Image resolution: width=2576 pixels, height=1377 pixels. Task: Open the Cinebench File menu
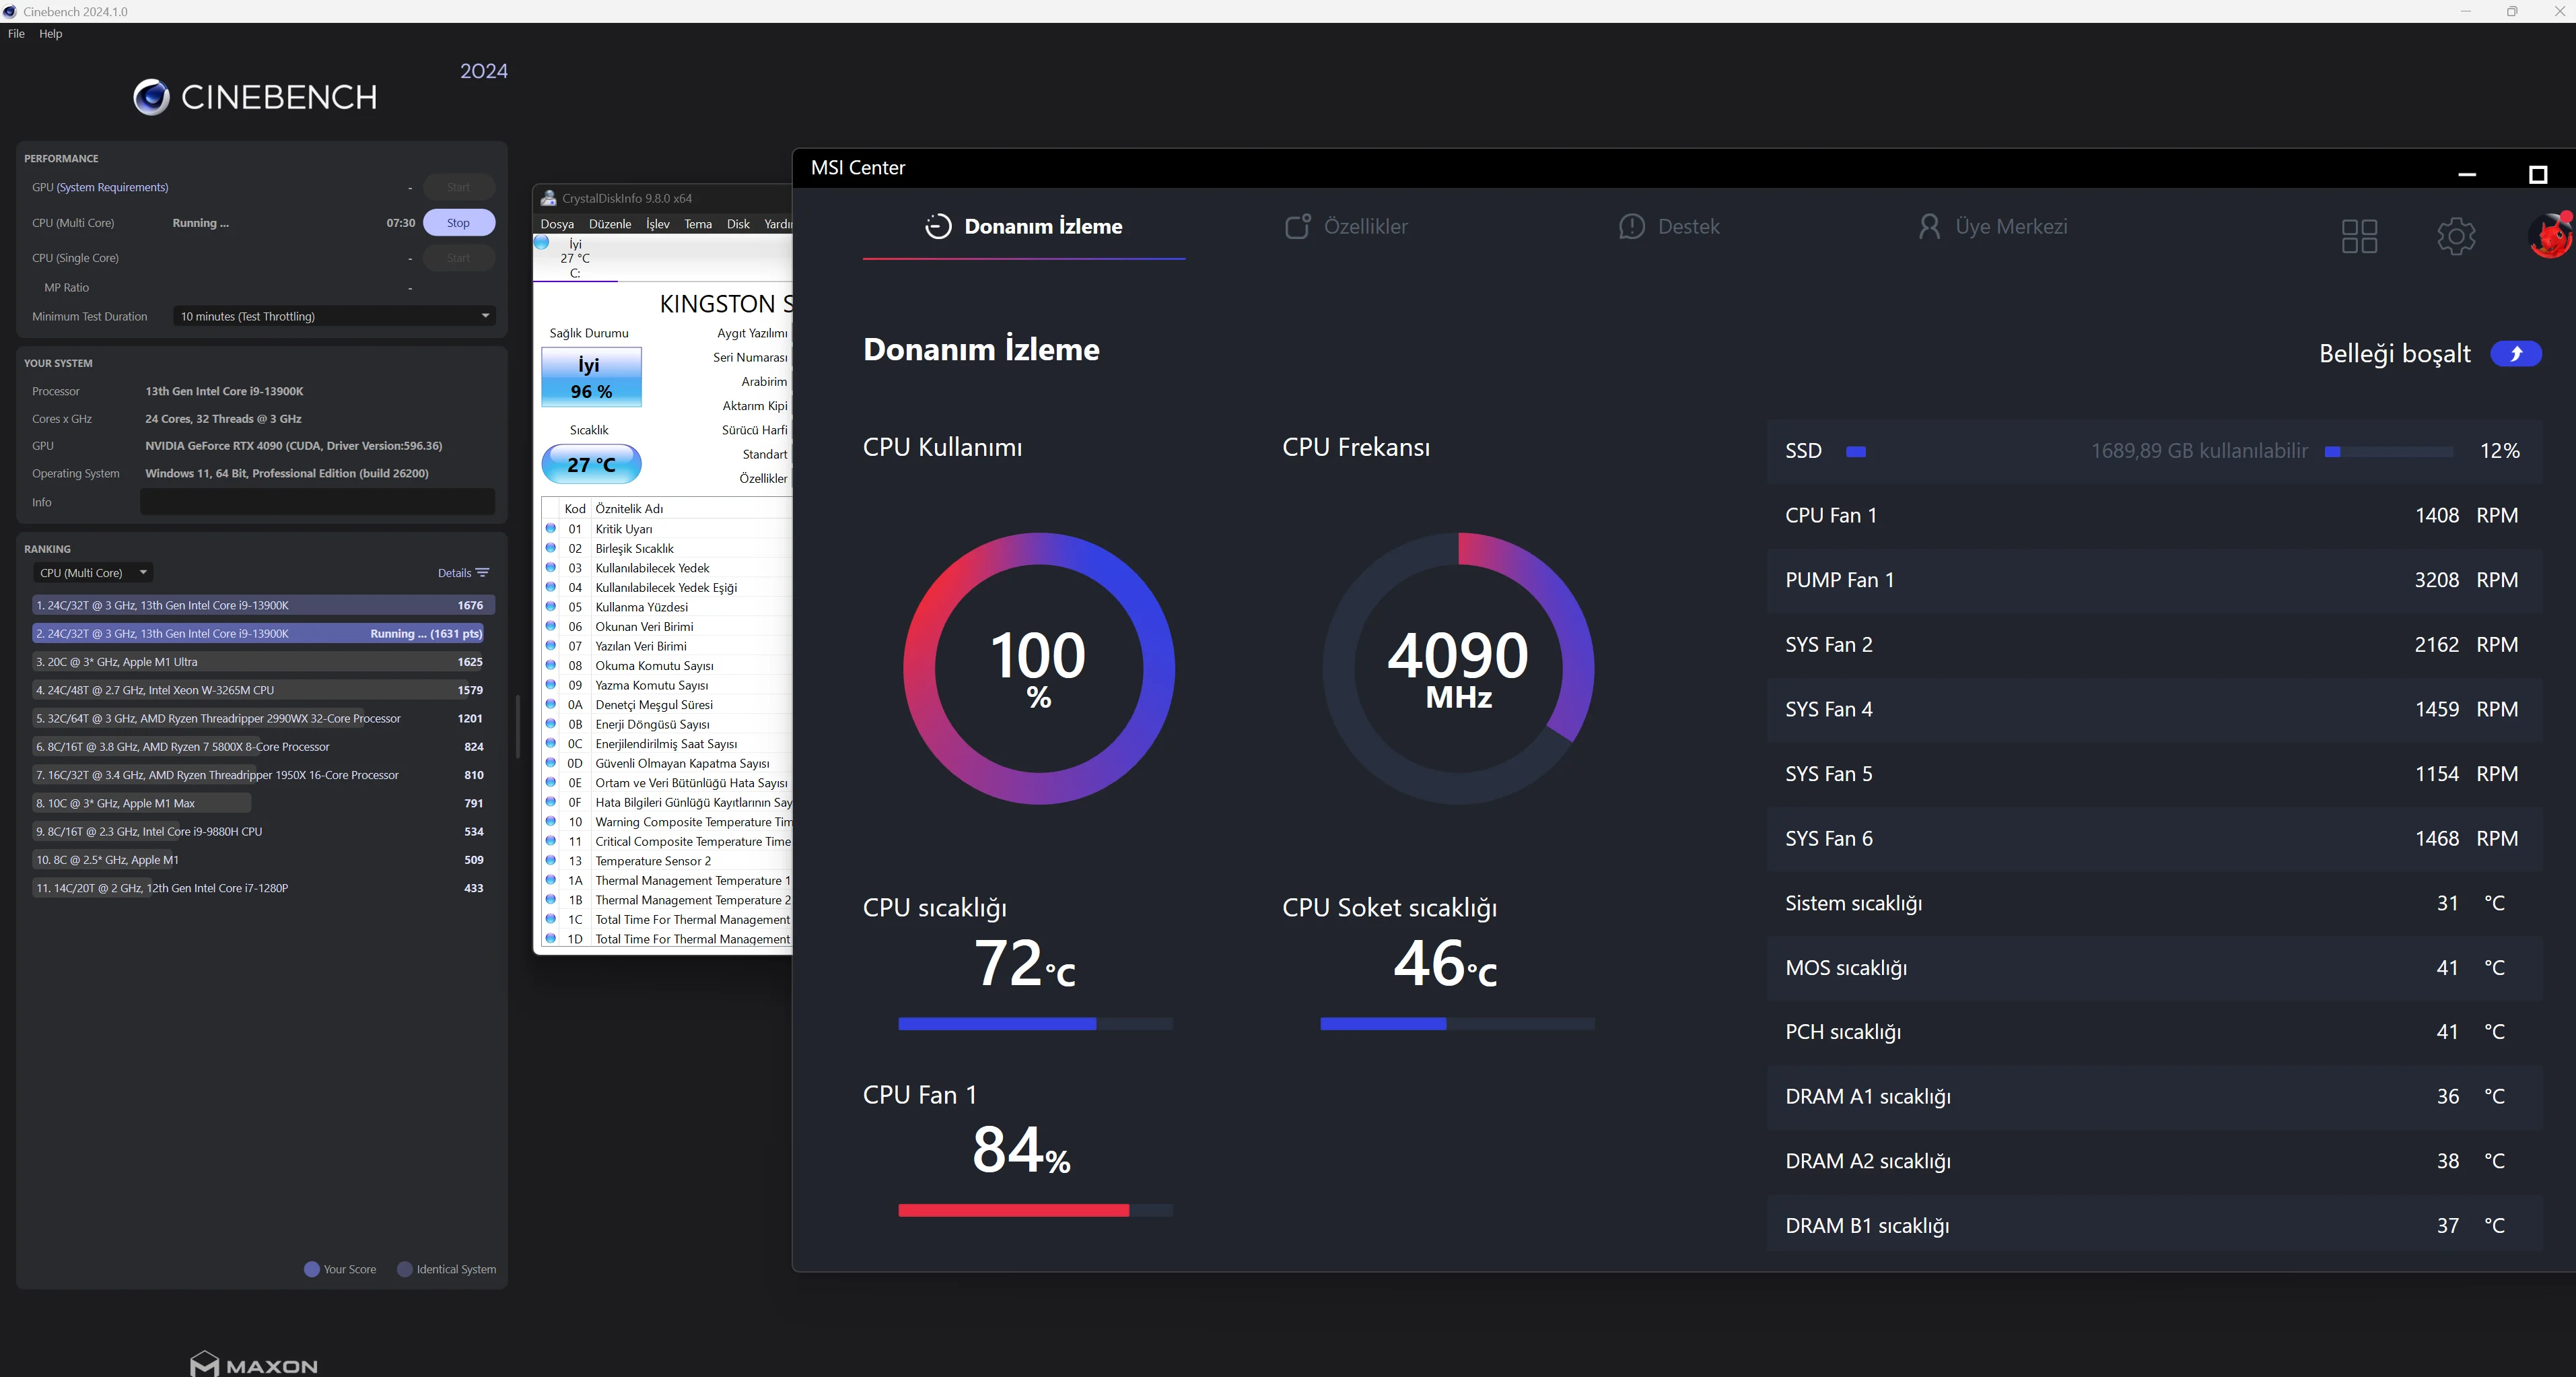tap(16, 34)
